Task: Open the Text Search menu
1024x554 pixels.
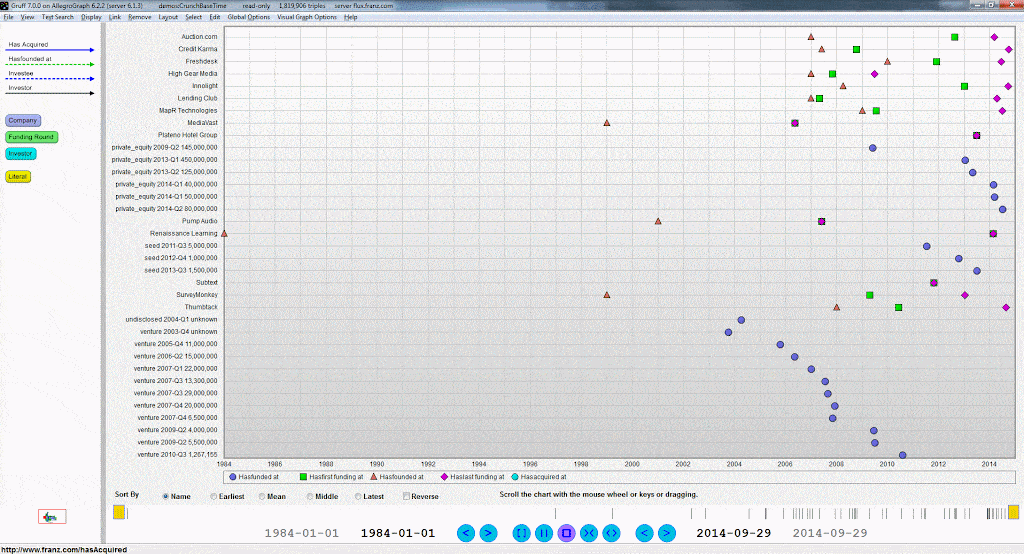Action: [x=57, y=17]
